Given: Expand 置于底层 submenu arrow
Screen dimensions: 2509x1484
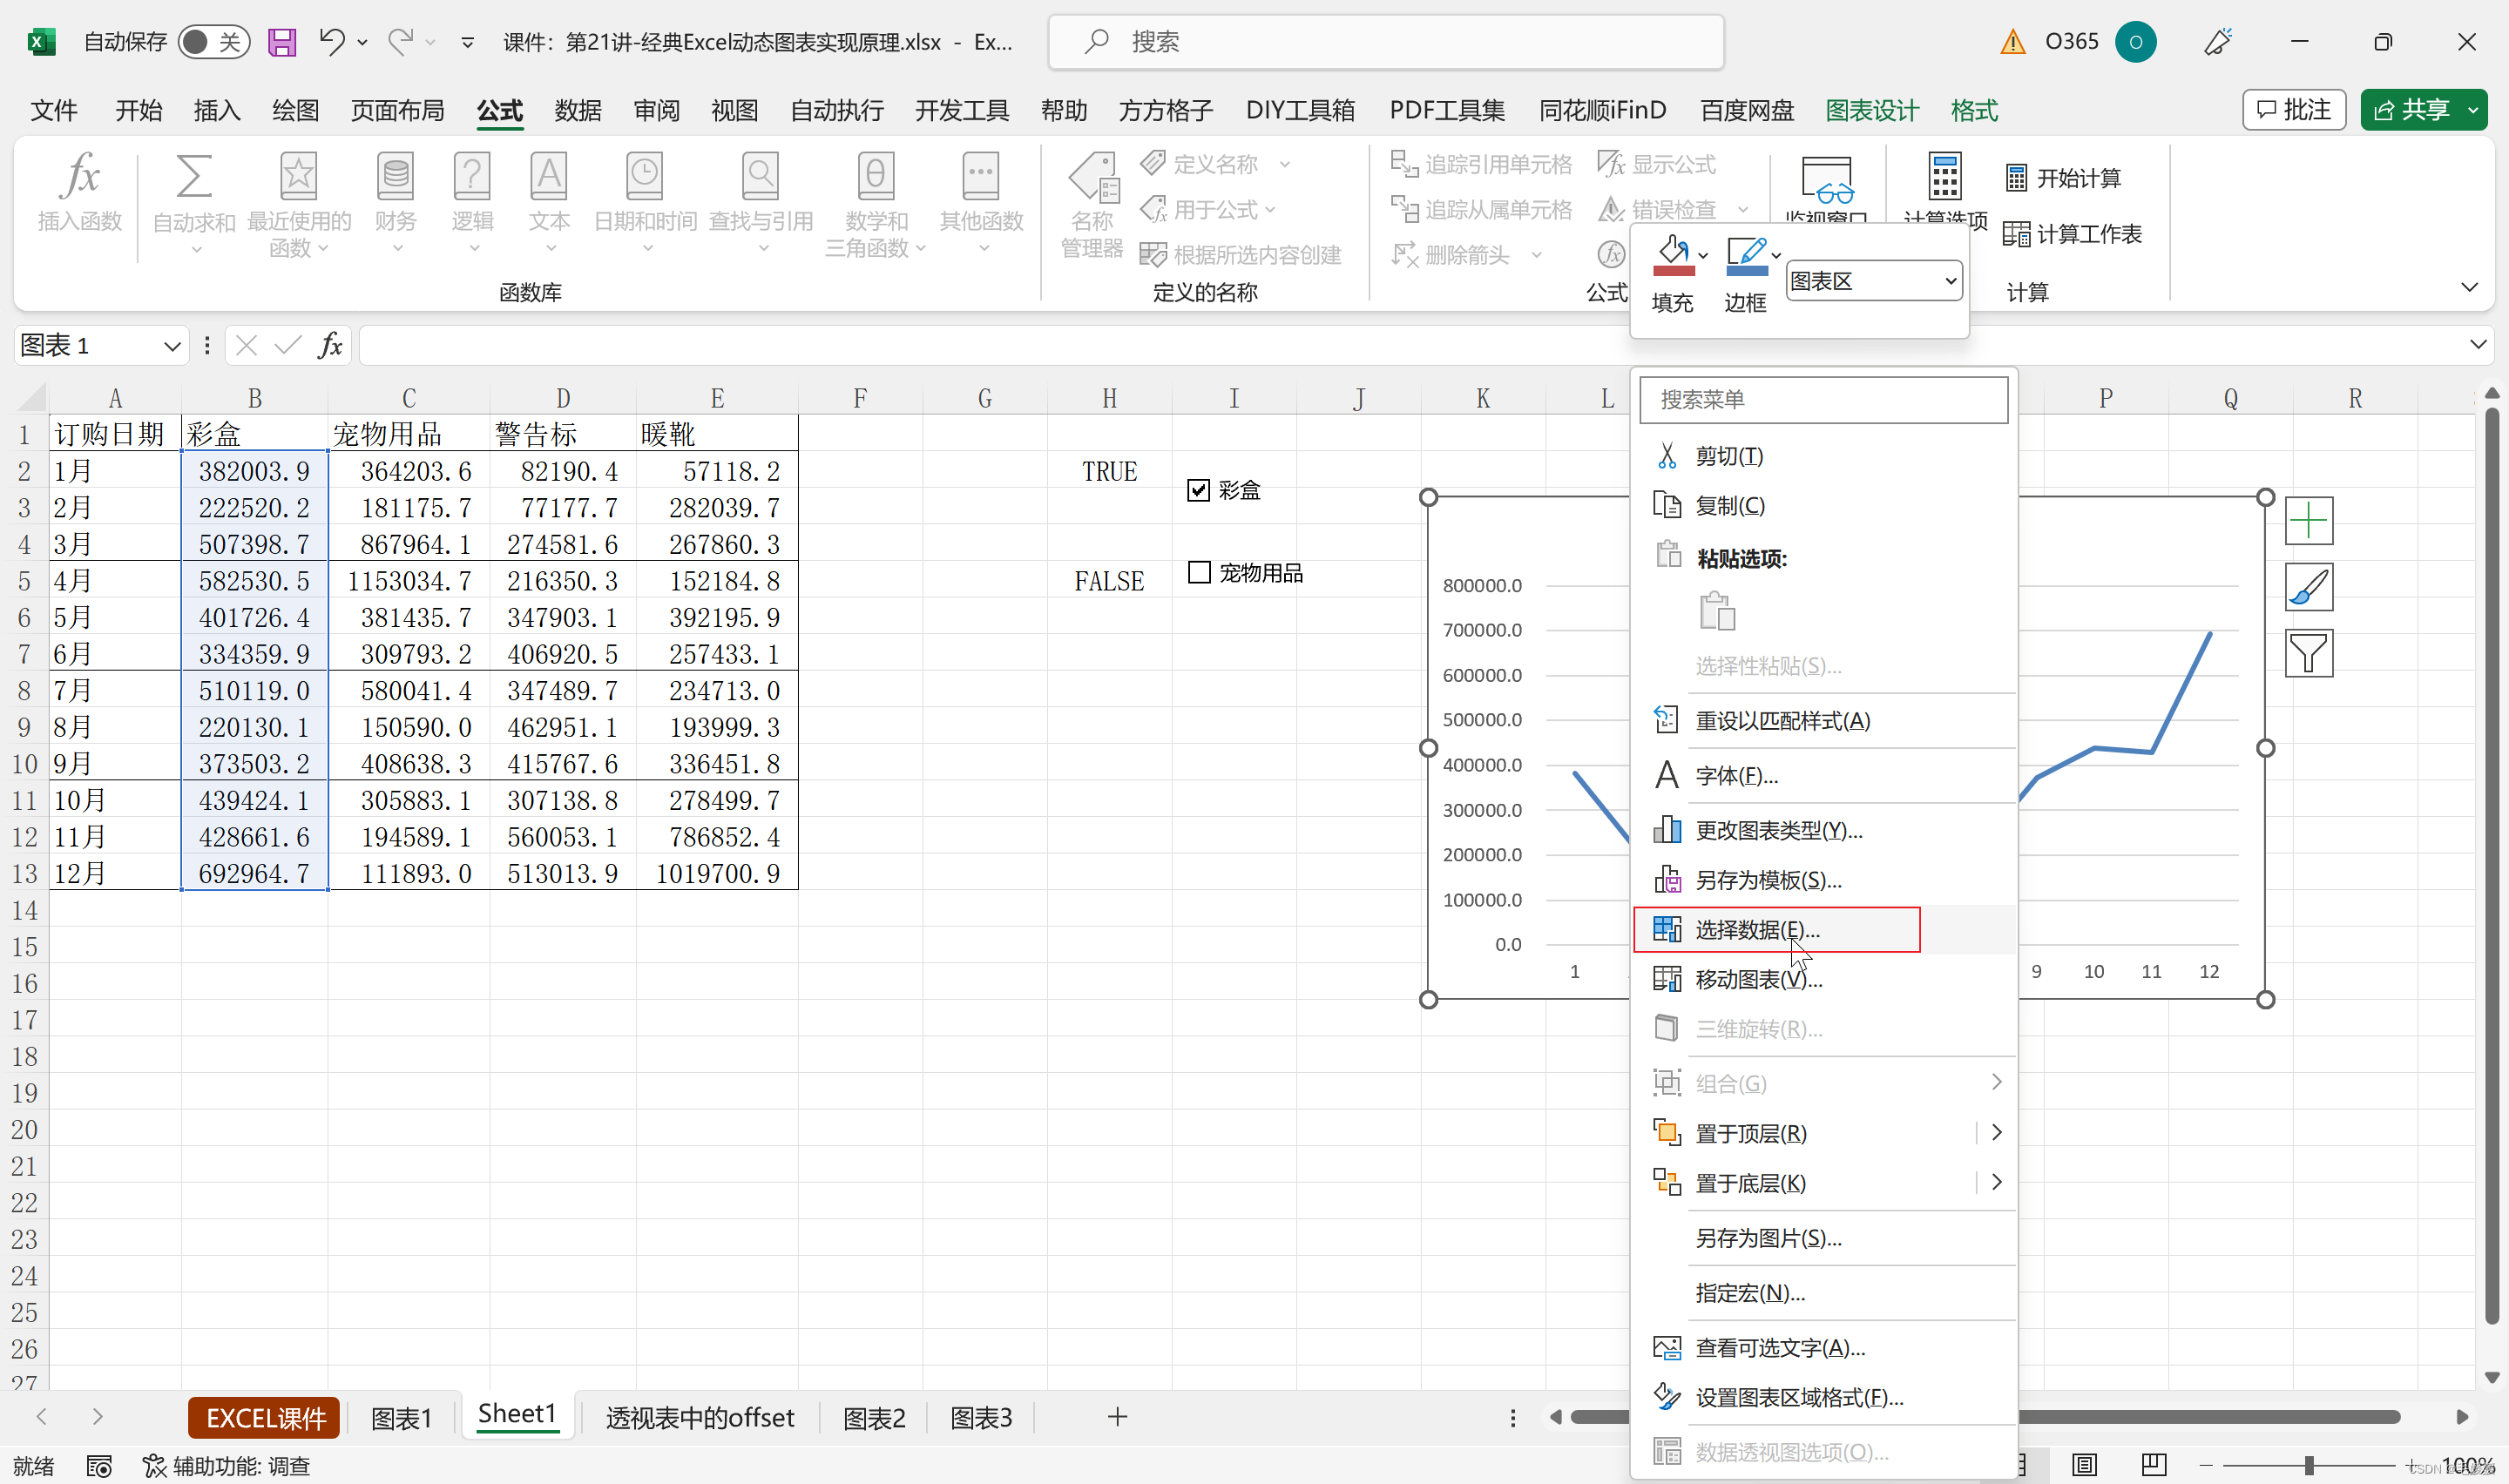Looking at the screenshot, I should pos(1996,1182).
